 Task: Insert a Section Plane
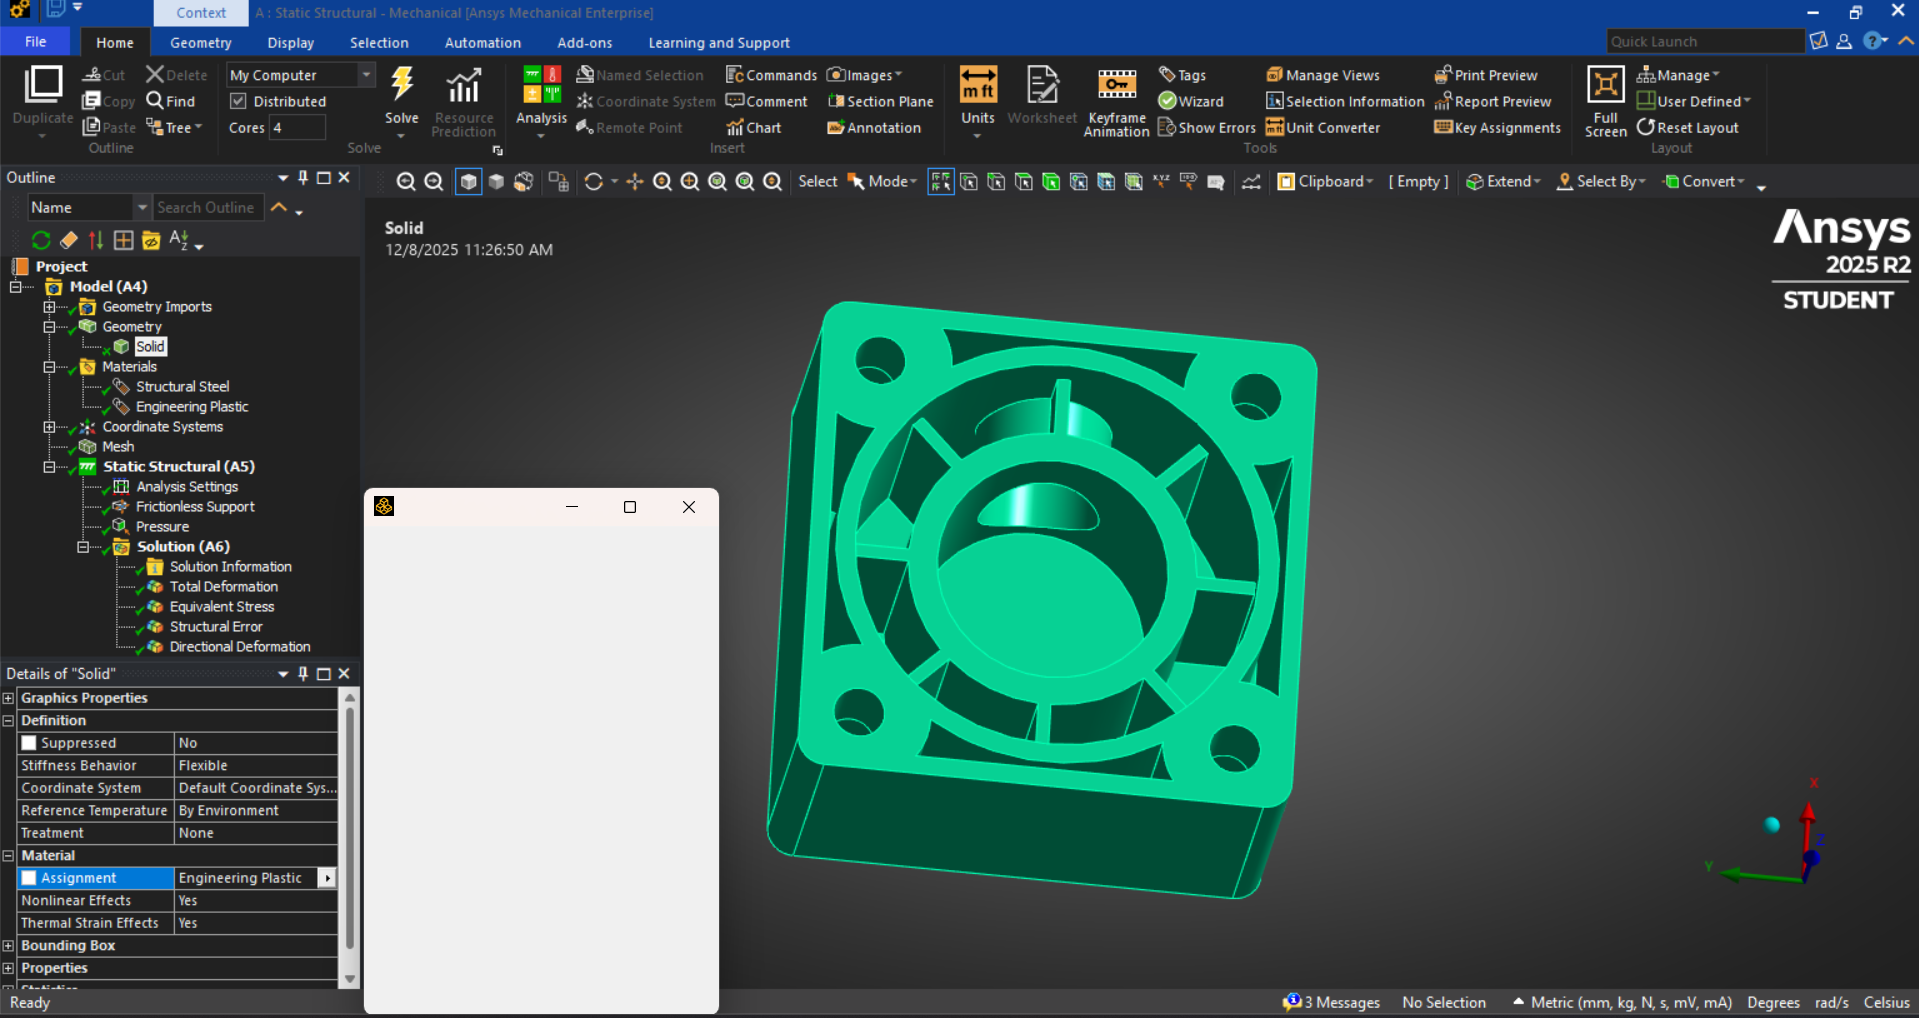[880, 102]
